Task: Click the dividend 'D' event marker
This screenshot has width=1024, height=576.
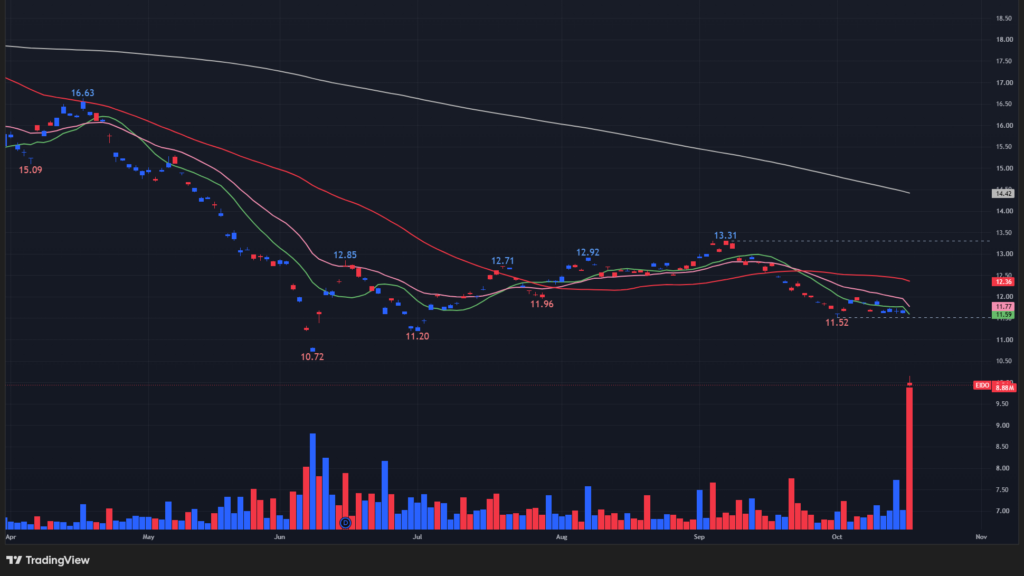Action: pyautogui.click(x=345, y=523)
